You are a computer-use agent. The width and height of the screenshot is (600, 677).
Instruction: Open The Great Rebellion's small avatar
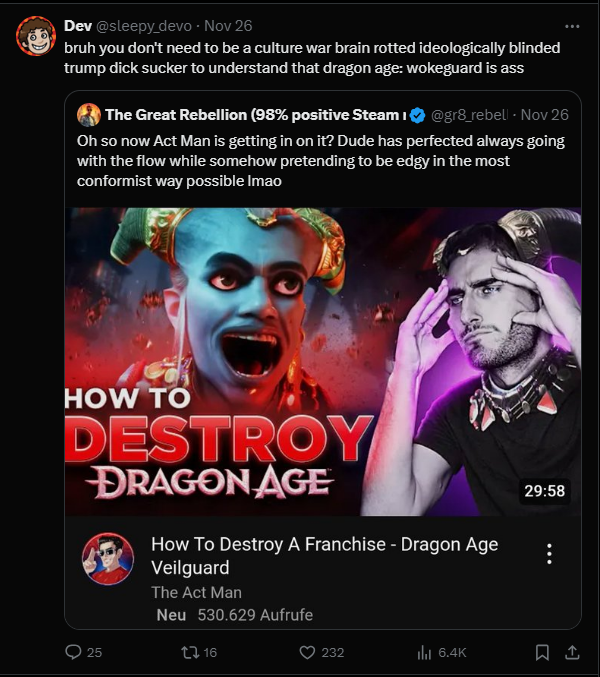tap(89, 115)
